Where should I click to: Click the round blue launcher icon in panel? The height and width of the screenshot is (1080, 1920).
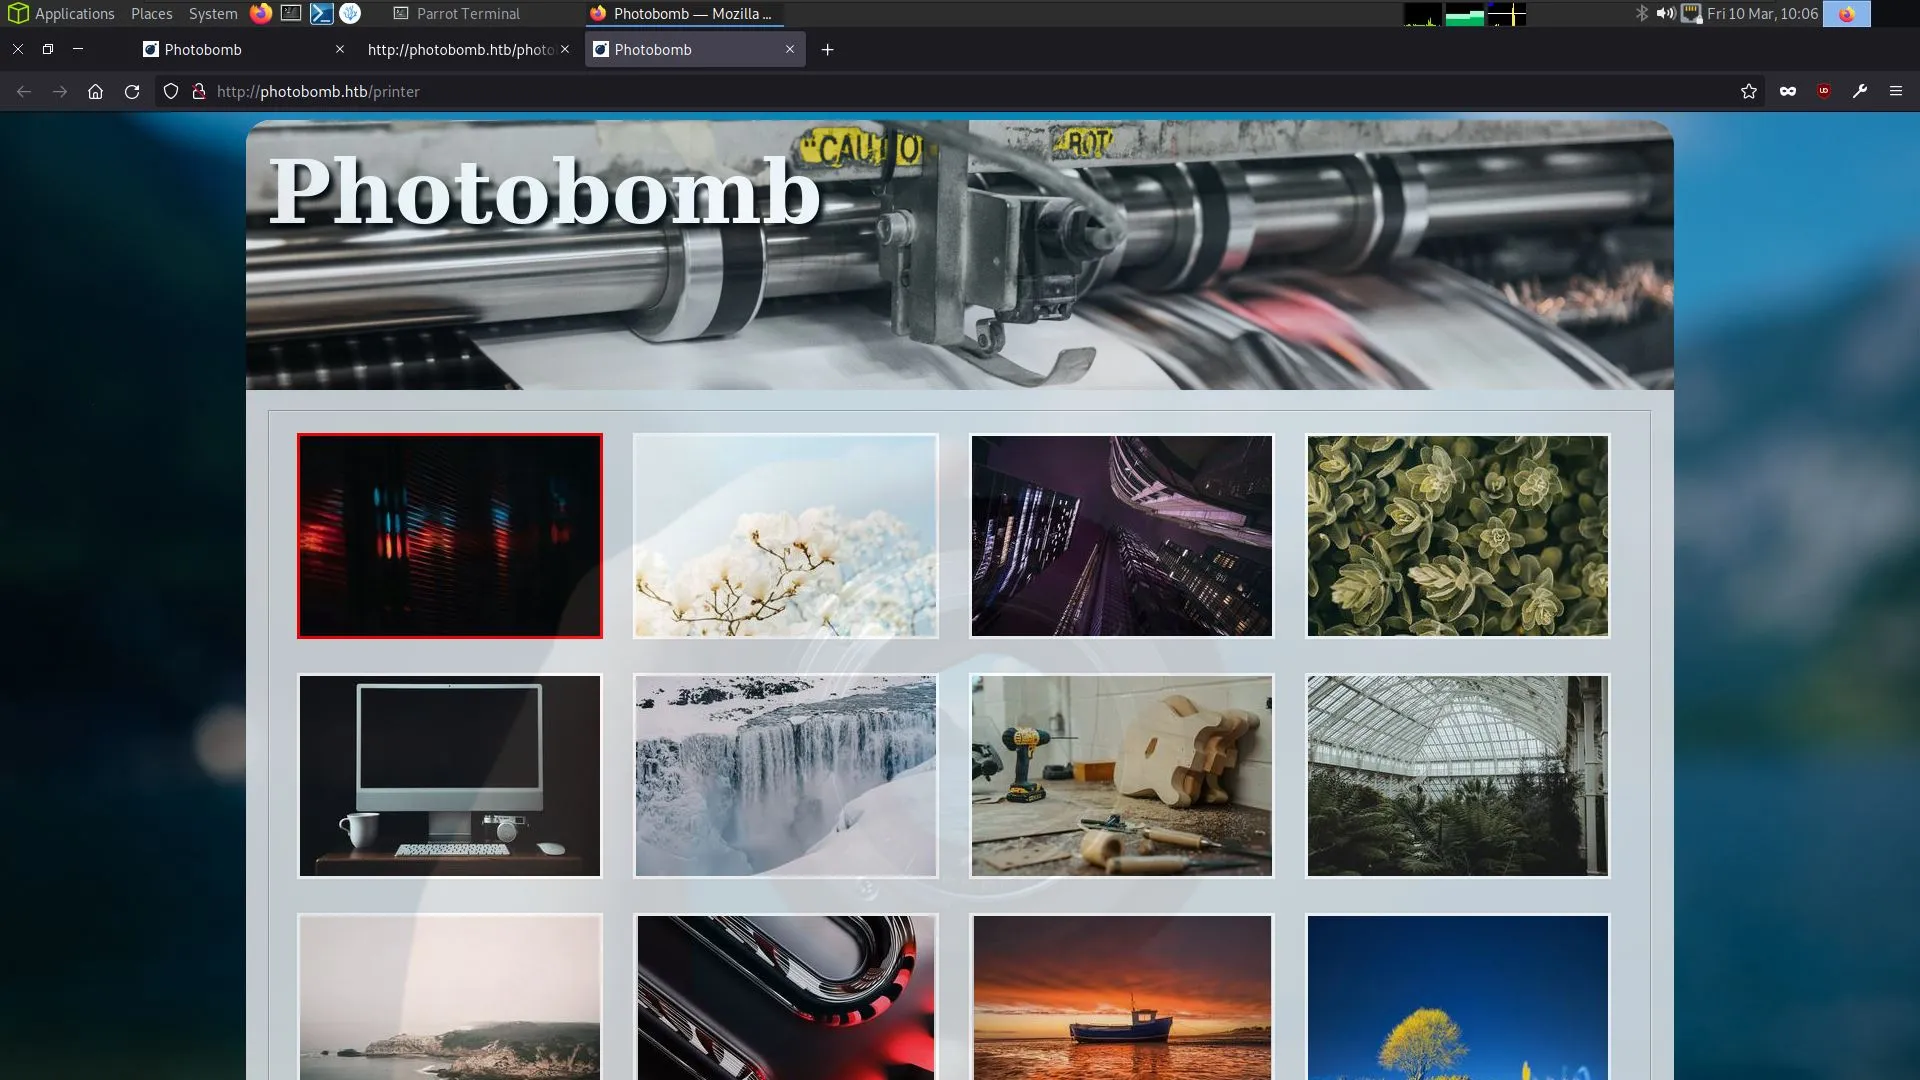pyautogui.click(x=350, y=13)
